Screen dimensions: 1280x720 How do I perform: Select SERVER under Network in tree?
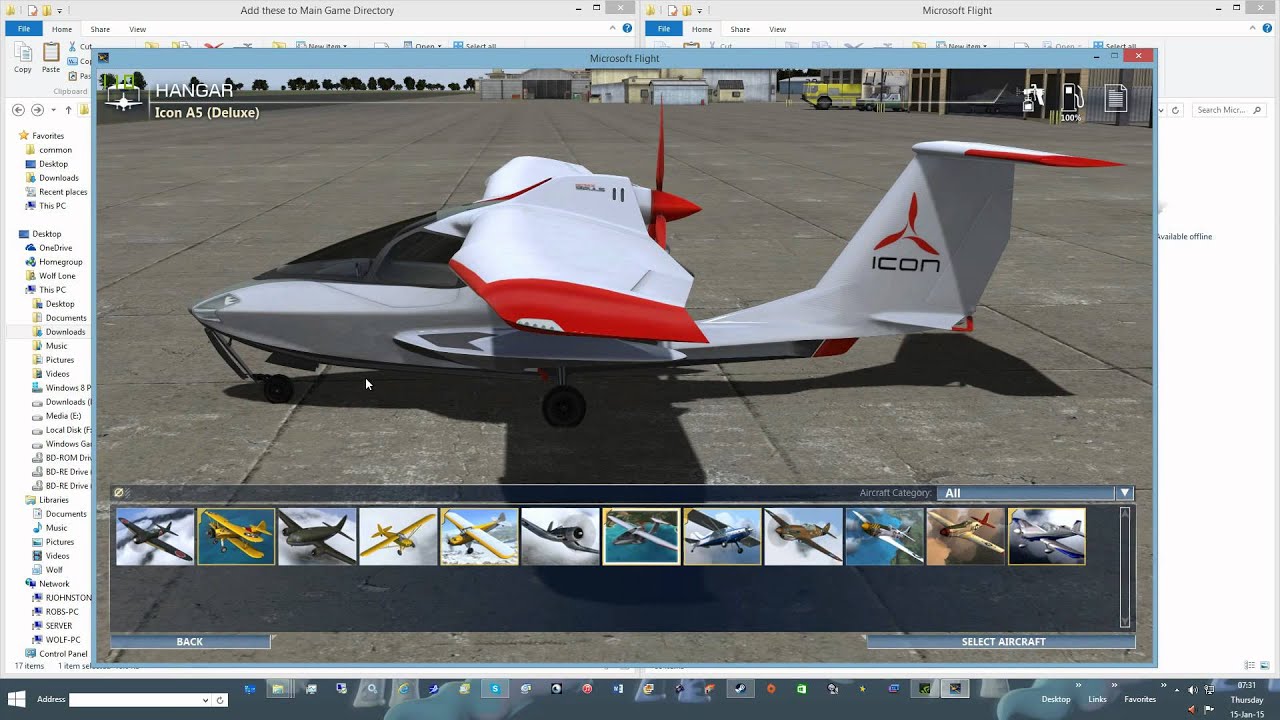(x=58, y=626)
